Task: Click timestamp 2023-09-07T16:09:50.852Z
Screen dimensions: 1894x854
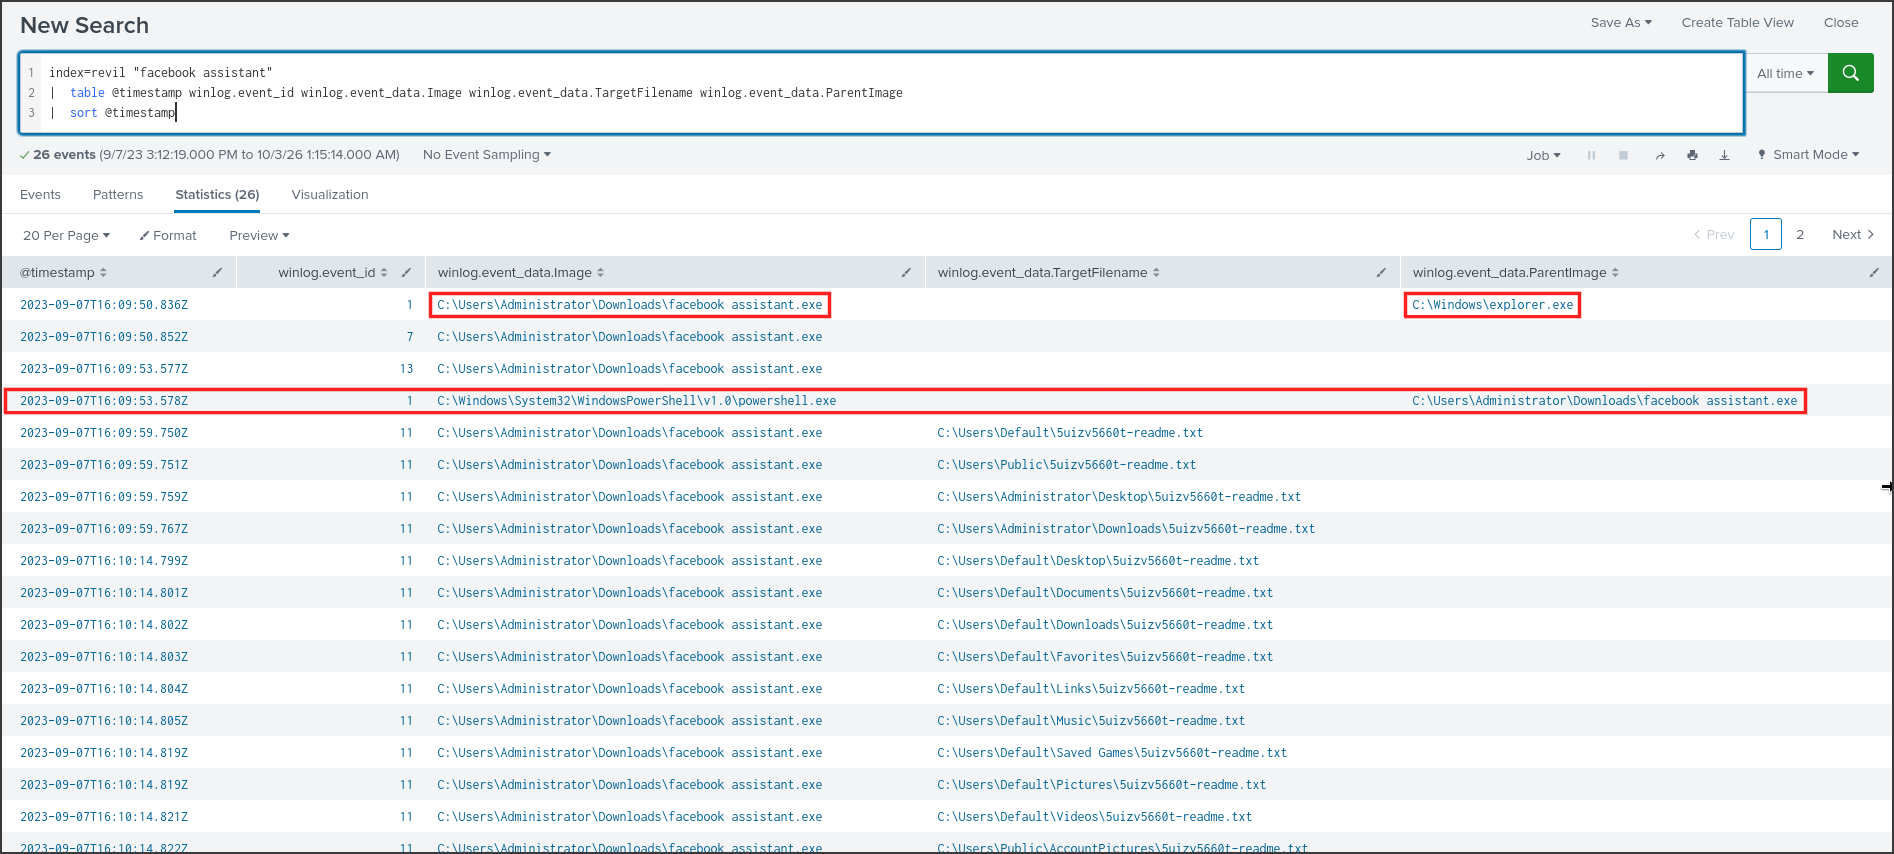Action: point(104,337)
